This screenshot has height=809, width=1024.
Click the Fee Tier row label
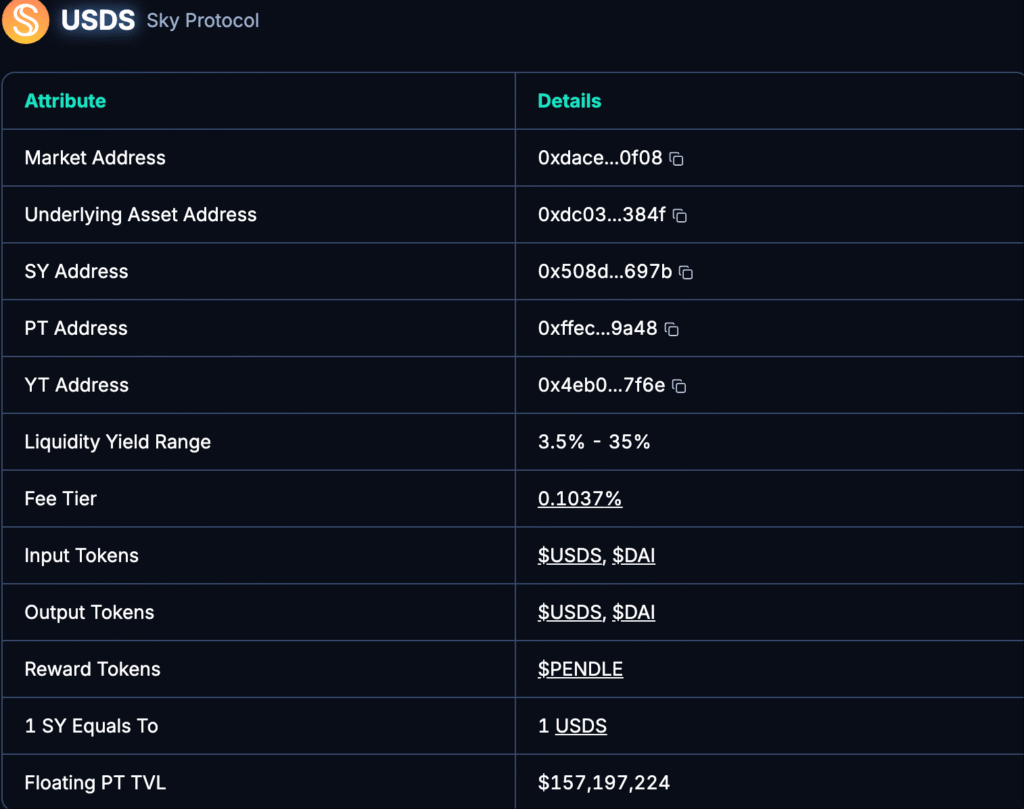(x=61, y=498)
